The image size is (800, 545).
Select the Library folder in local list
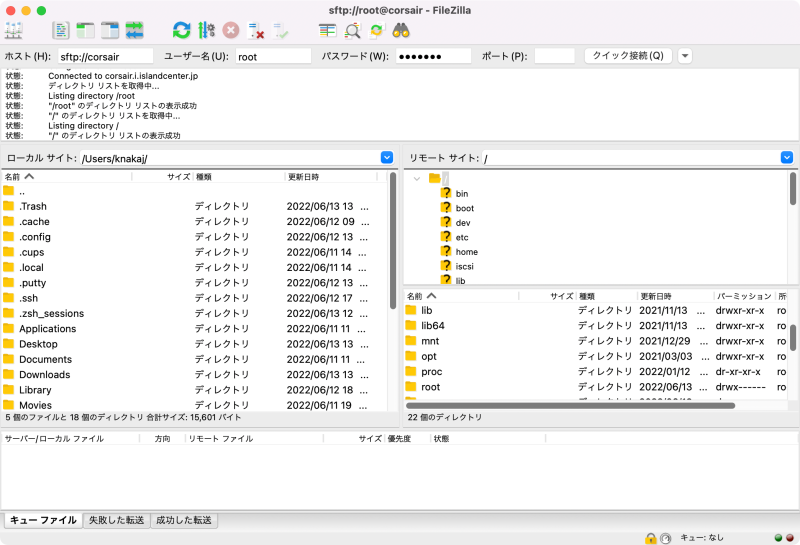pyautogui.click(x=194, y=390)
